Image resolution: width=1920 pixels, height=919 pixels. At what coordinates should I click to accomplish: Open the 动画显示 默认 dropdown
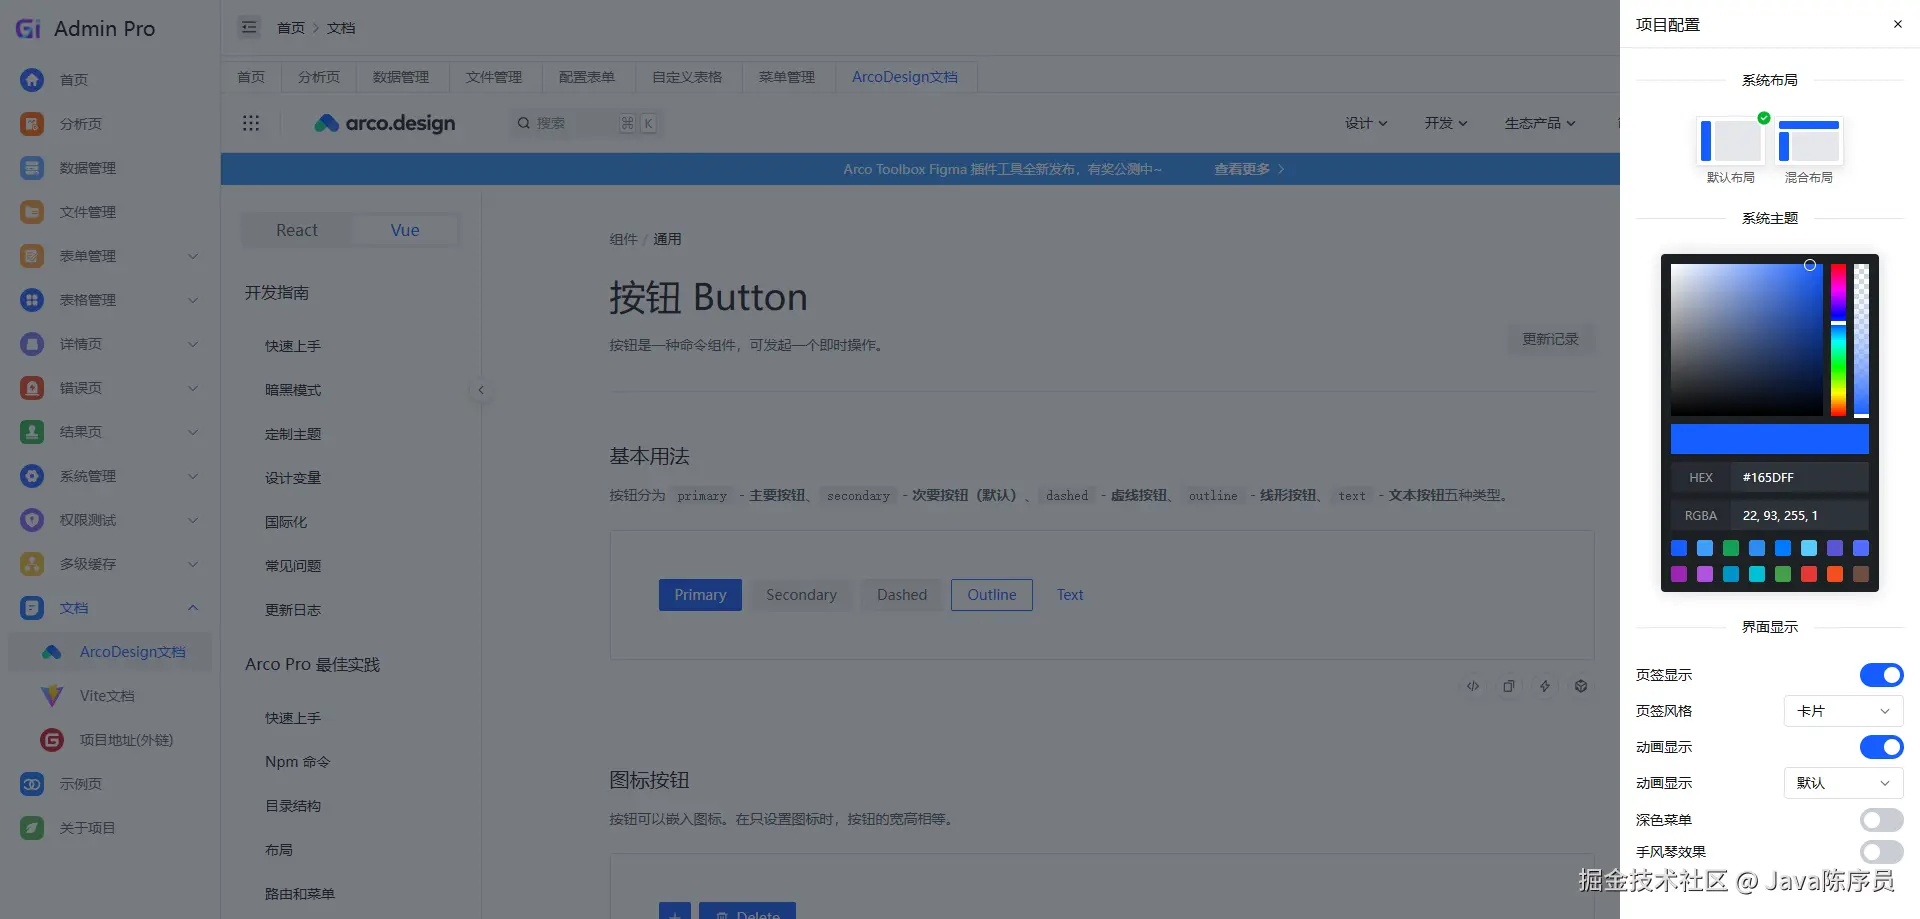1843,783
